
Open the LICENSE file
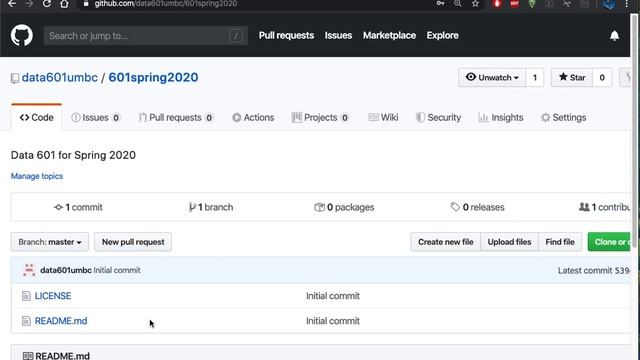click(53, 296)
